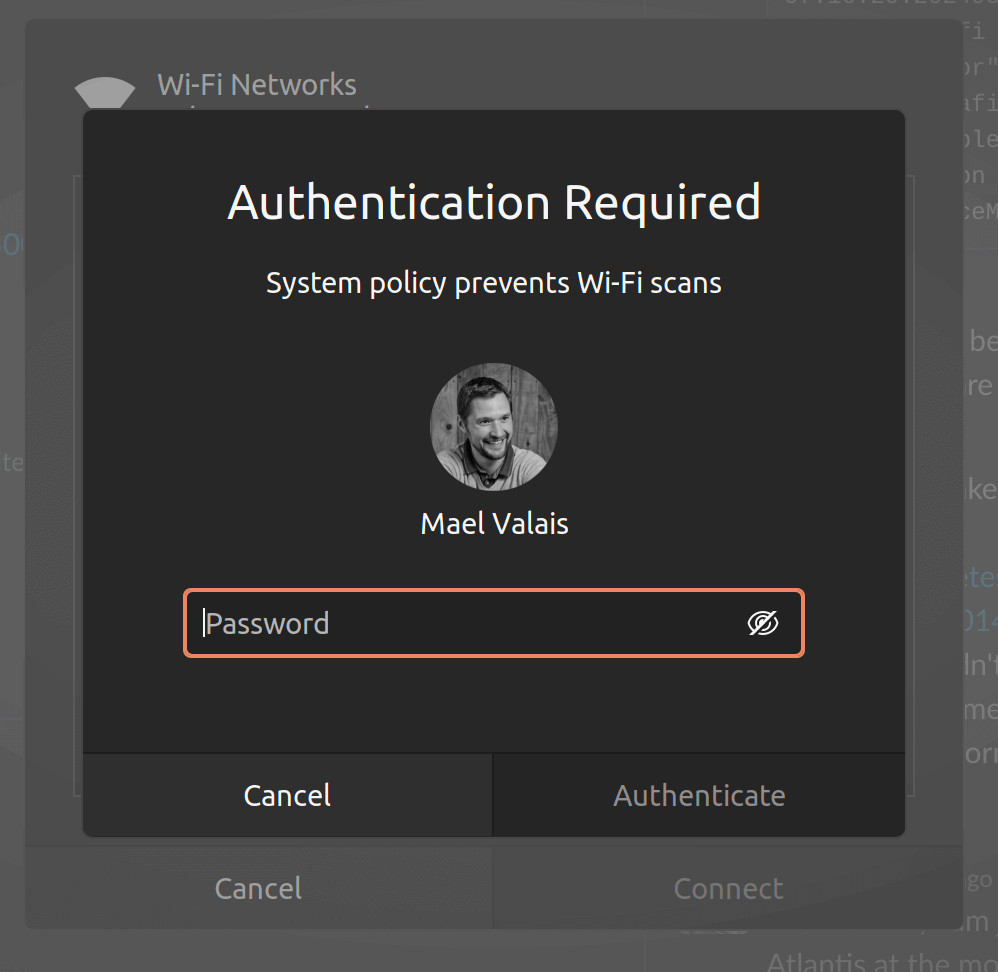Click the blue link text at the left edge
The width and height of the screenshot is (998, 972).
pos(12,245)
